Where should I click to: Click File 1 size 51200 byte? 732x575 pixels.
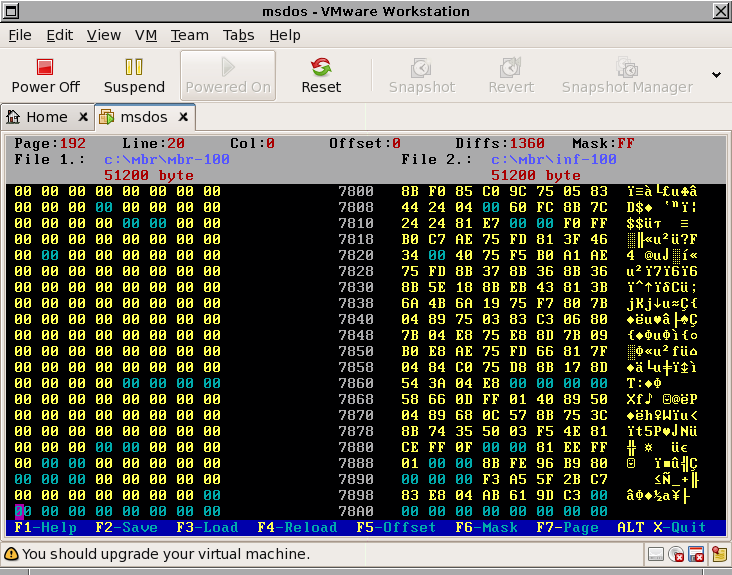(x=149, y=175)
